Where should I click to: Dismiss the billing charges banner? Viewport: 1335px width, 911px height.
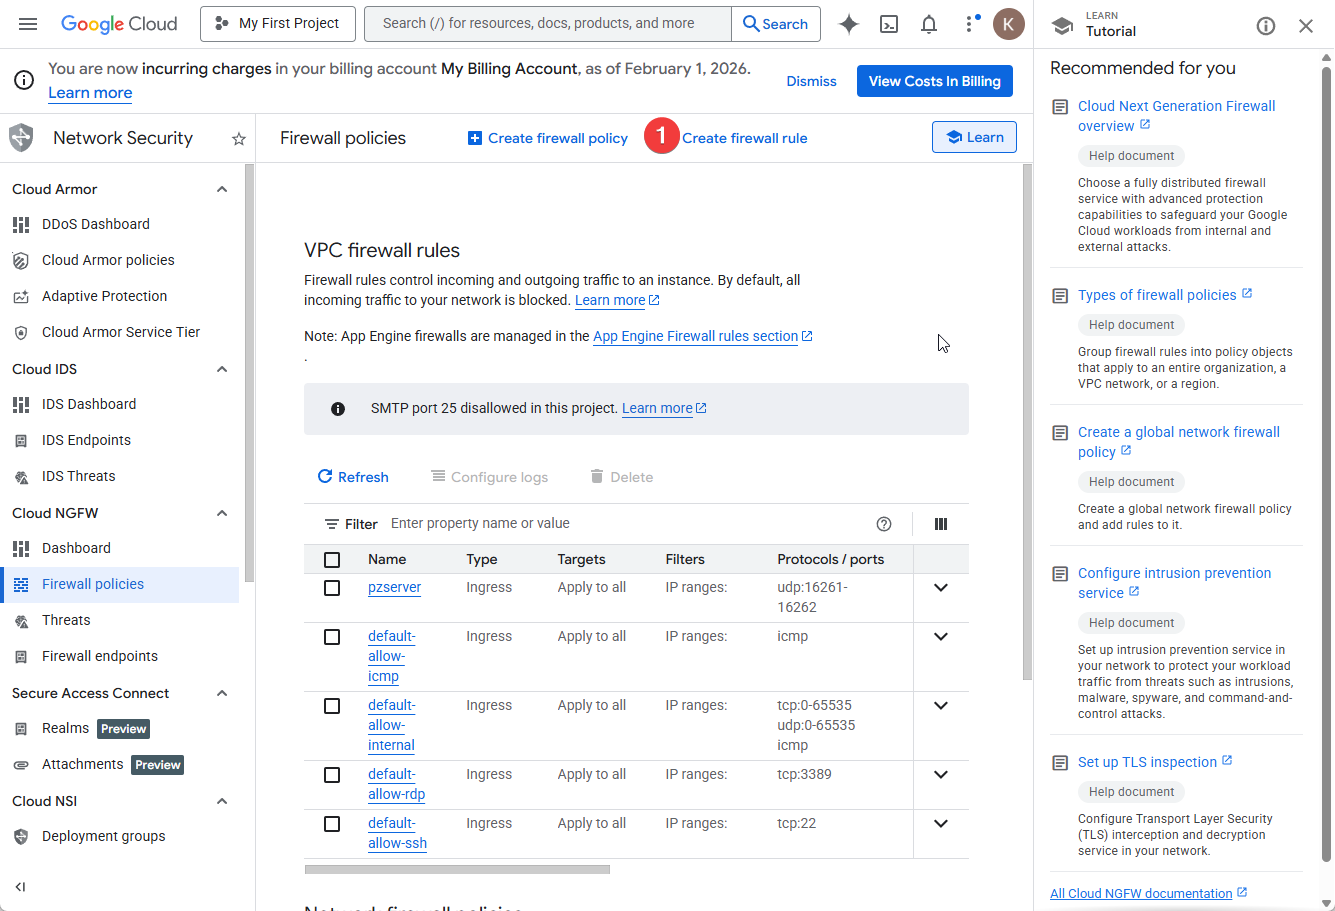pos(811,82)
